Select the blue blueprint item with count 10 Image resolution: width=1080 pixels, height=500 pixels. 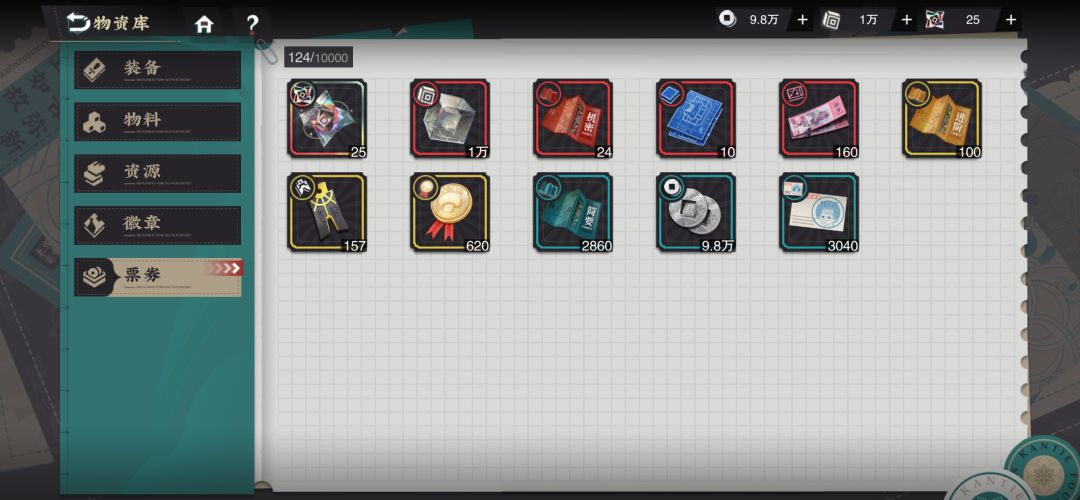(x=696, y=118)
